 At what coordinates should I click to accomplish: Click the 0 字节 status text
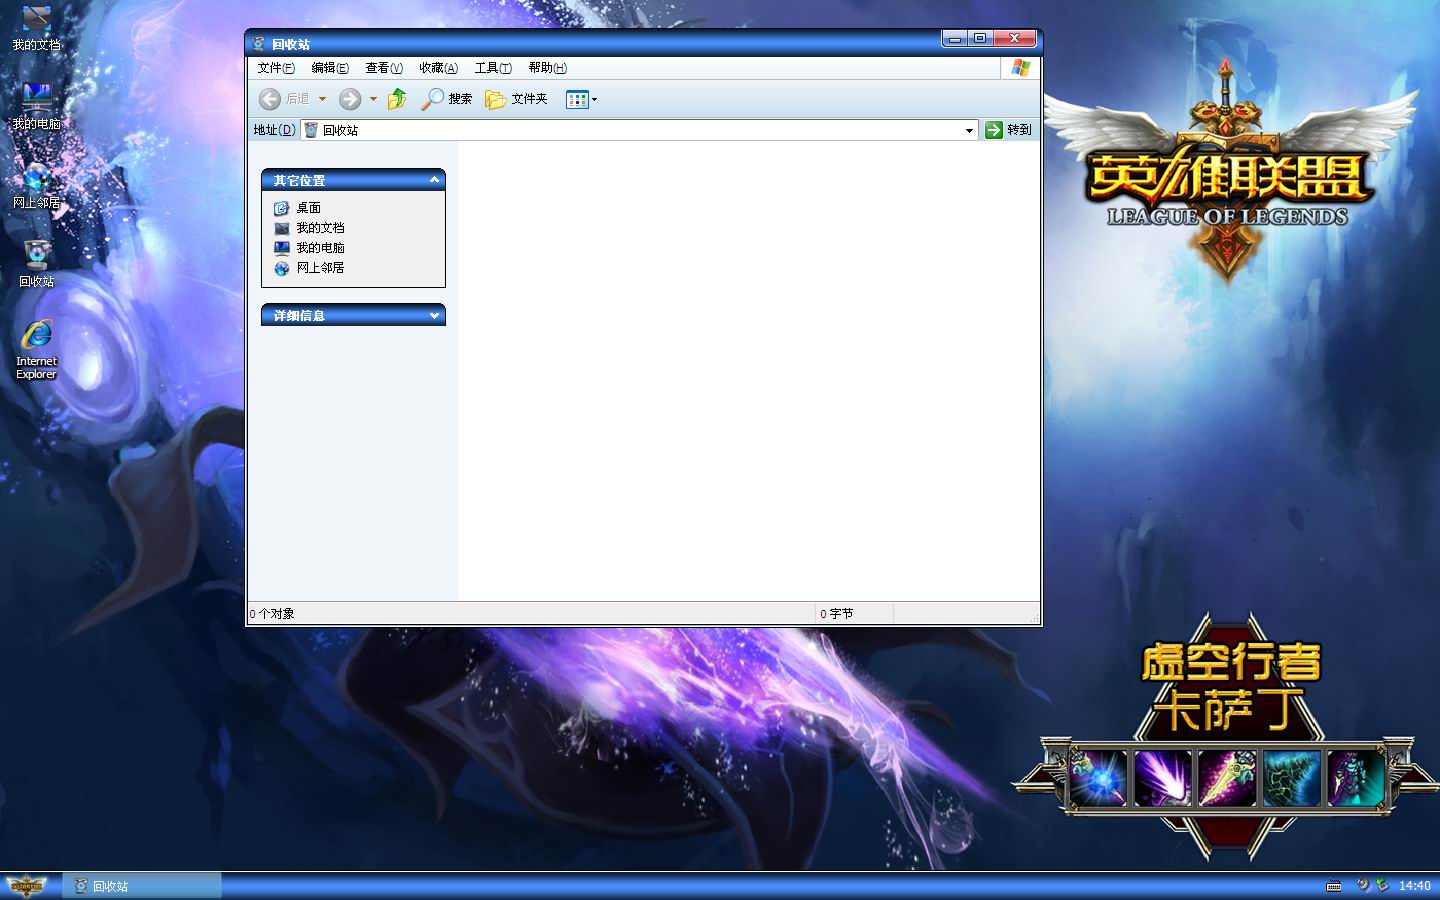pos(837,614)
